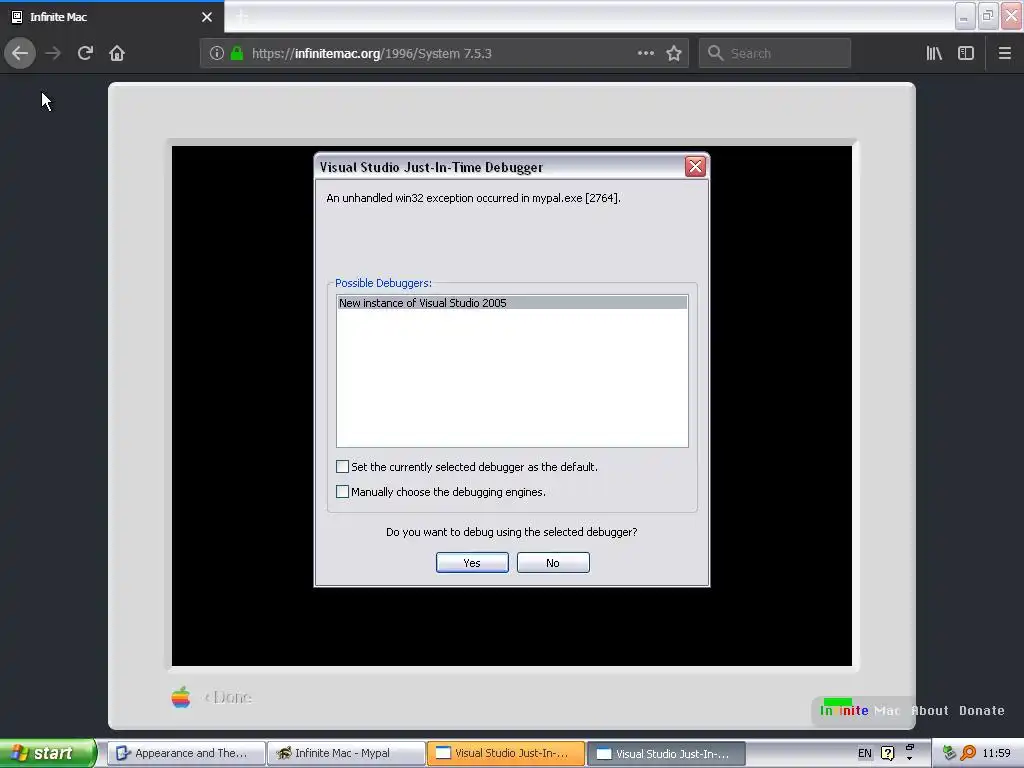1024x768 pixels.
Task: Toggle the sidebar view icon
Action: tap(966, 54)
